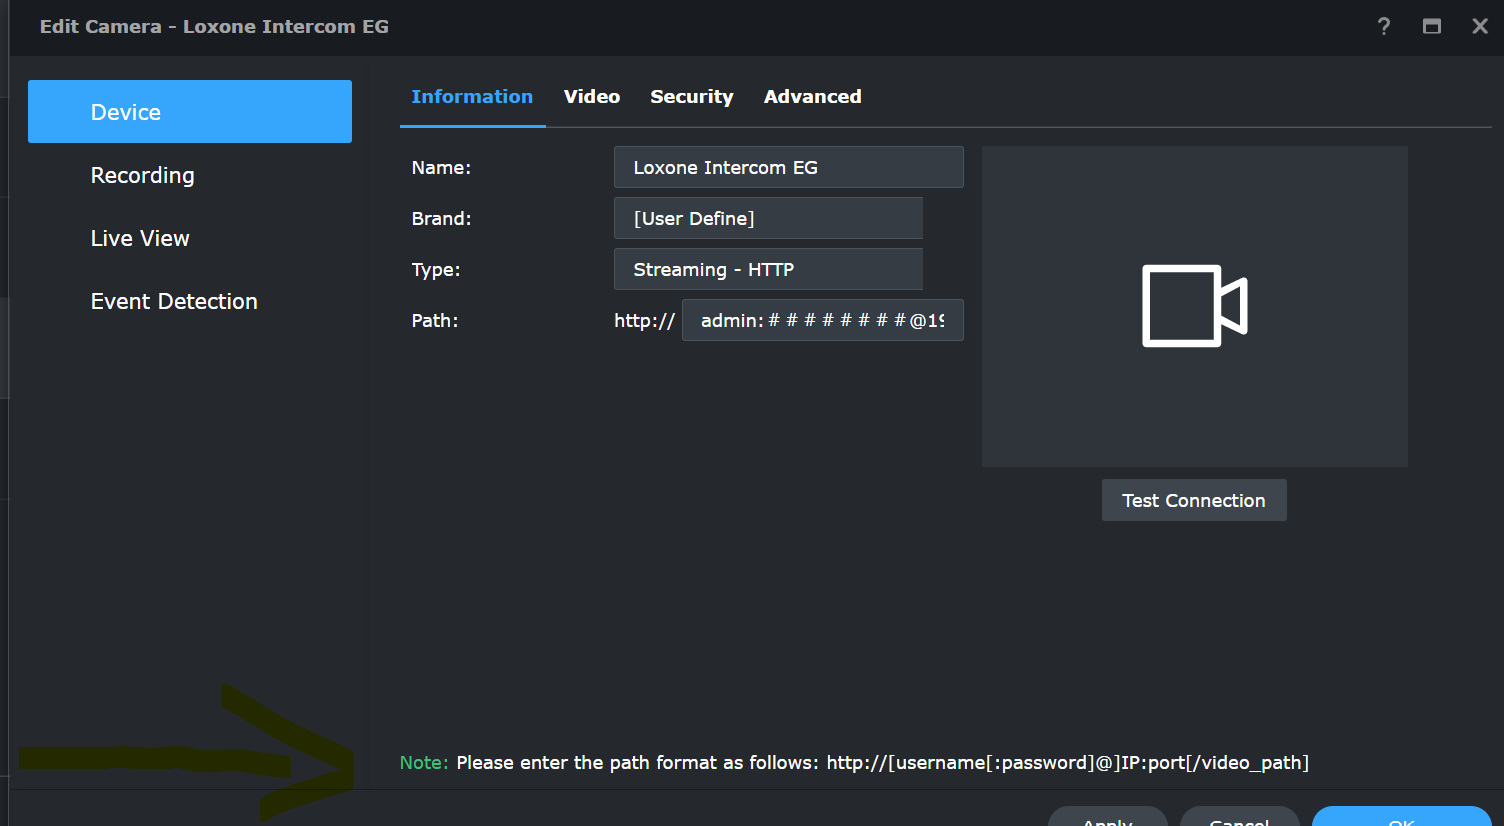The height and width of the screenshot is (826, 1504).
Task: Open the Security tab
Action: (692, 97)
